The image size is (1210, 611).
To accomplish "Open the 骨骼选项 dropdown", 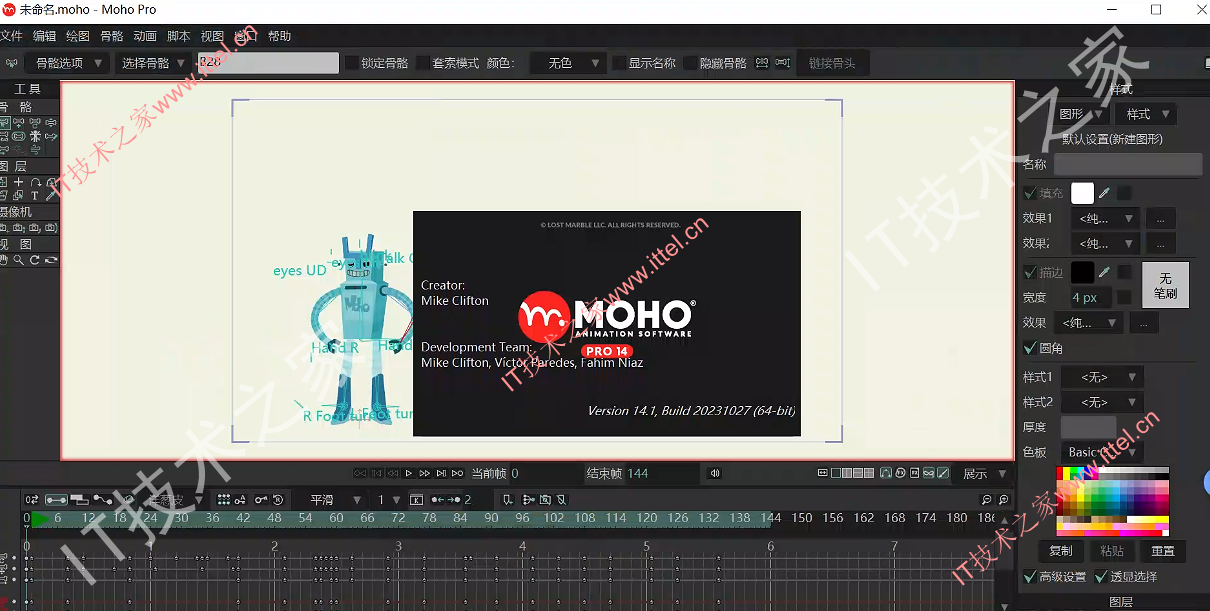I will 68,63.
